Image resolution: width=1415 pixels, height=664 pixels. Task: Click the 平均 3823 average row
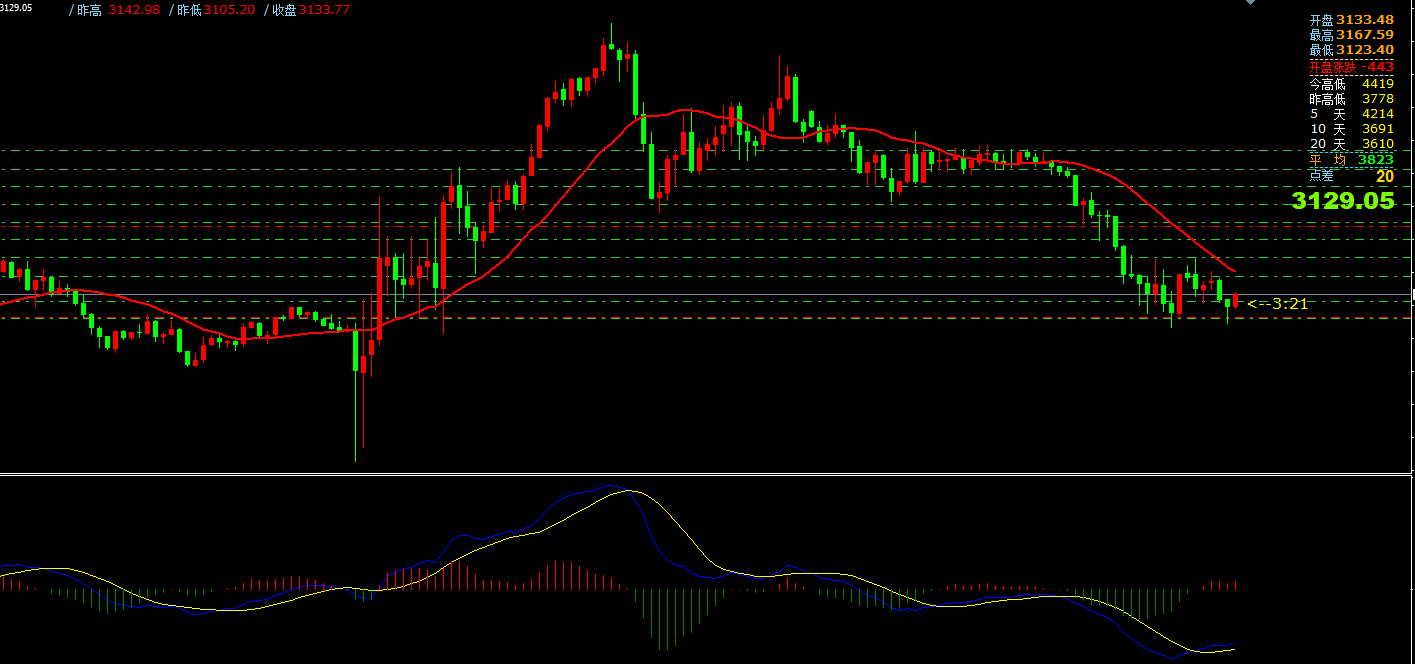pos(1351,159)
